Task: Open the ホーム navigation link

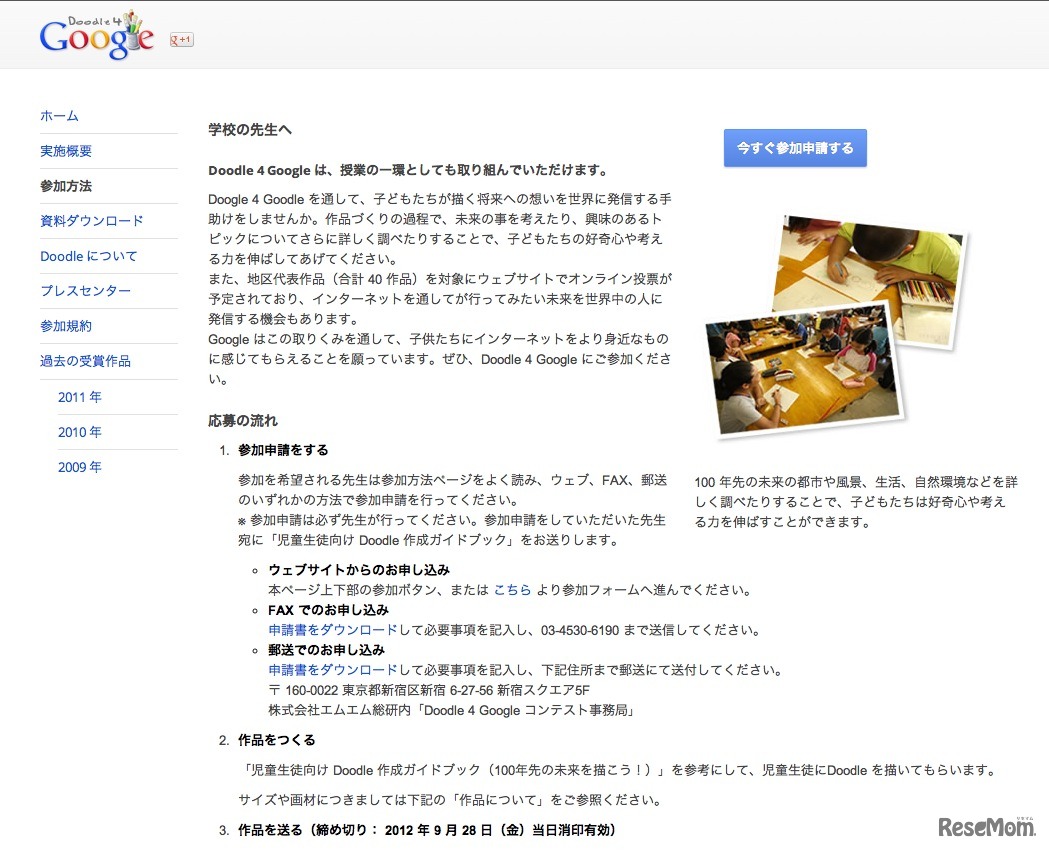Action: click(x=59, y=116)
